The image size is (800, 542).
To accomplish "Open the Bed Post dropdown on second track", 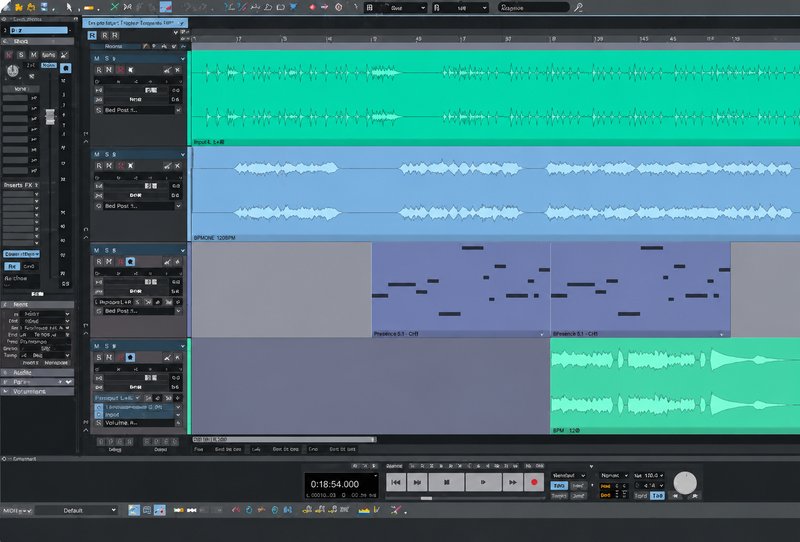I will click(178, 206).
